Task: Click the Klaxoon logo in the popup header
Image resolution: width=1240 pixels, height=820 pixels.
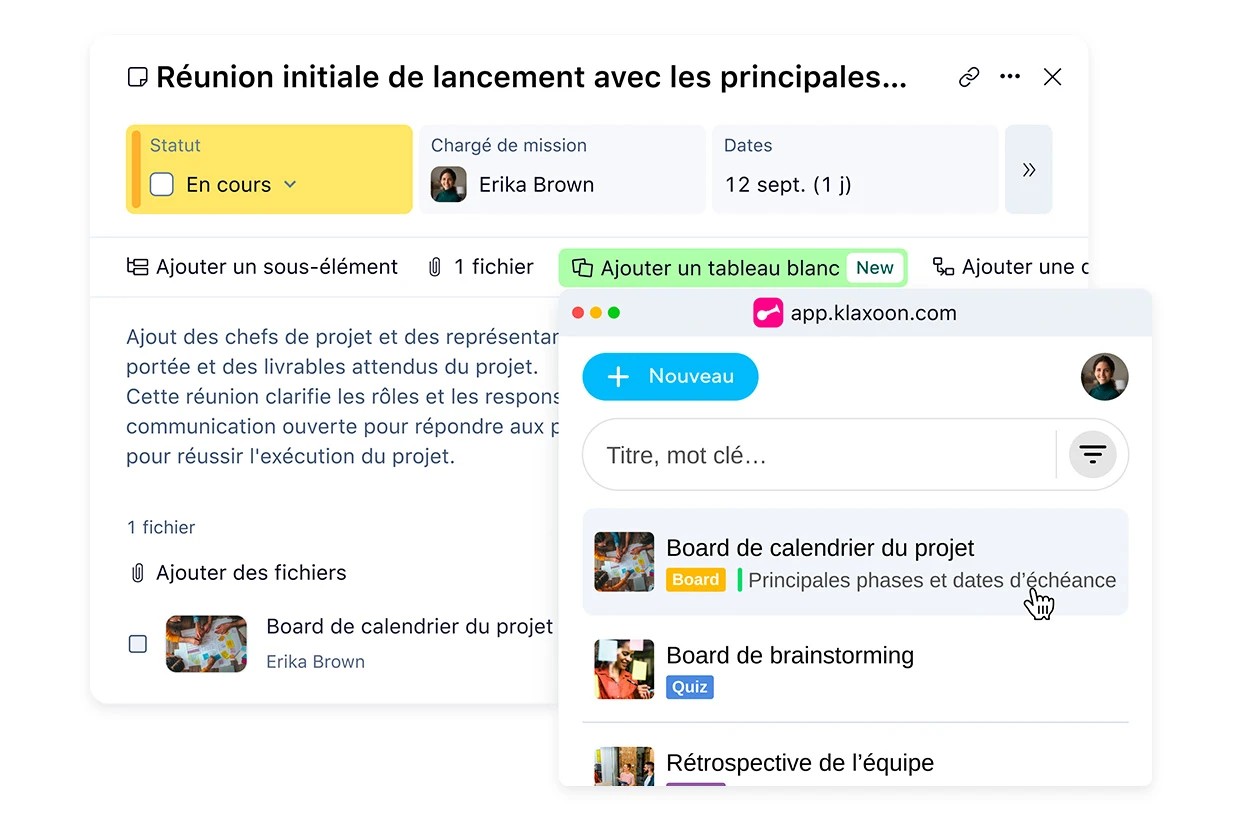Action: (x=768, y=312)
